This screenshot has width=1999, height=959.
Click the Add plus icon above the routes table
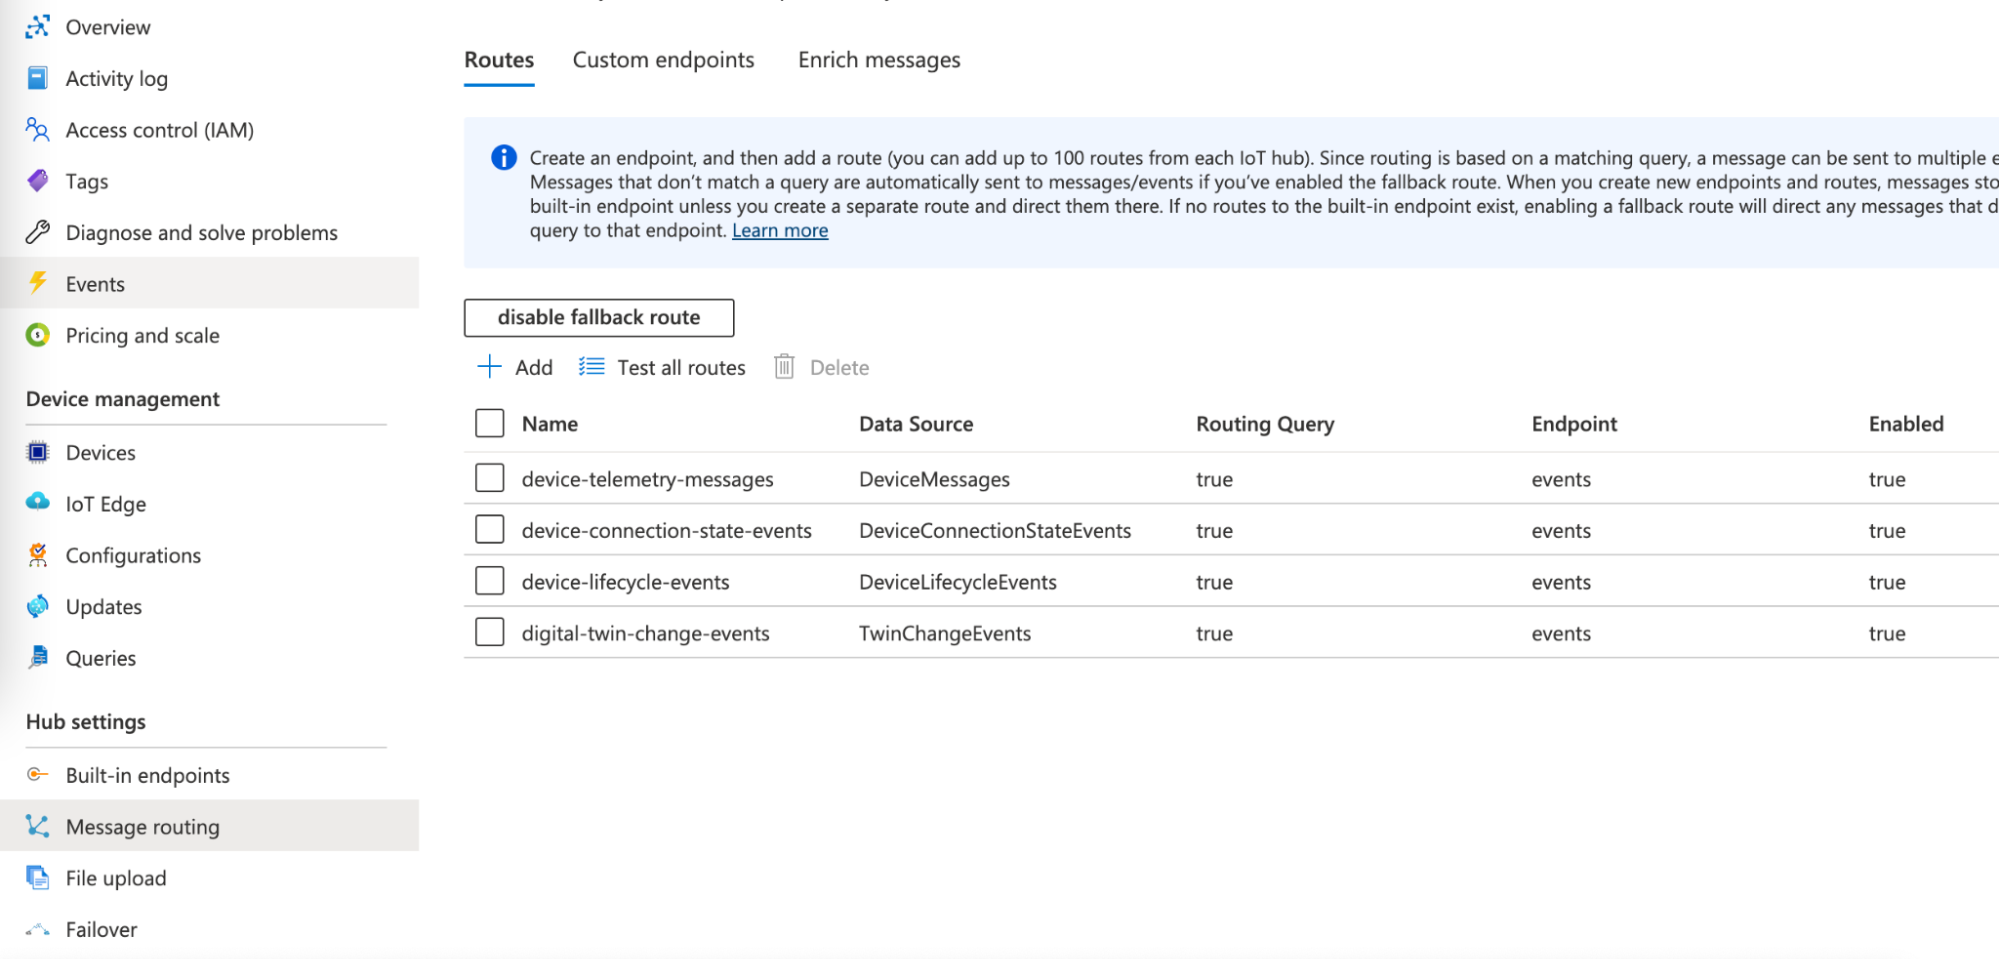pos(488,367)
